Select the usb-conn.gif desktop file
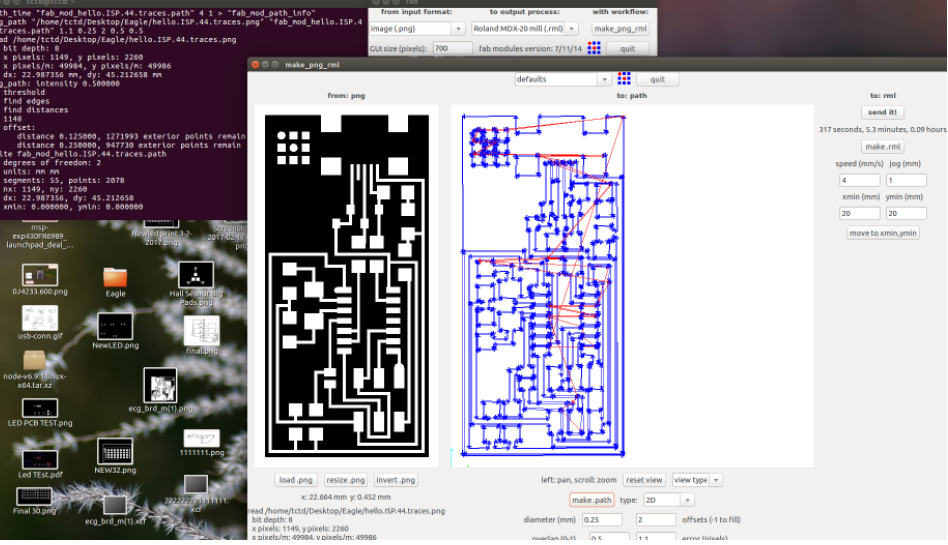The height and width of the screenshot is (545, 948). coord(40,323)
